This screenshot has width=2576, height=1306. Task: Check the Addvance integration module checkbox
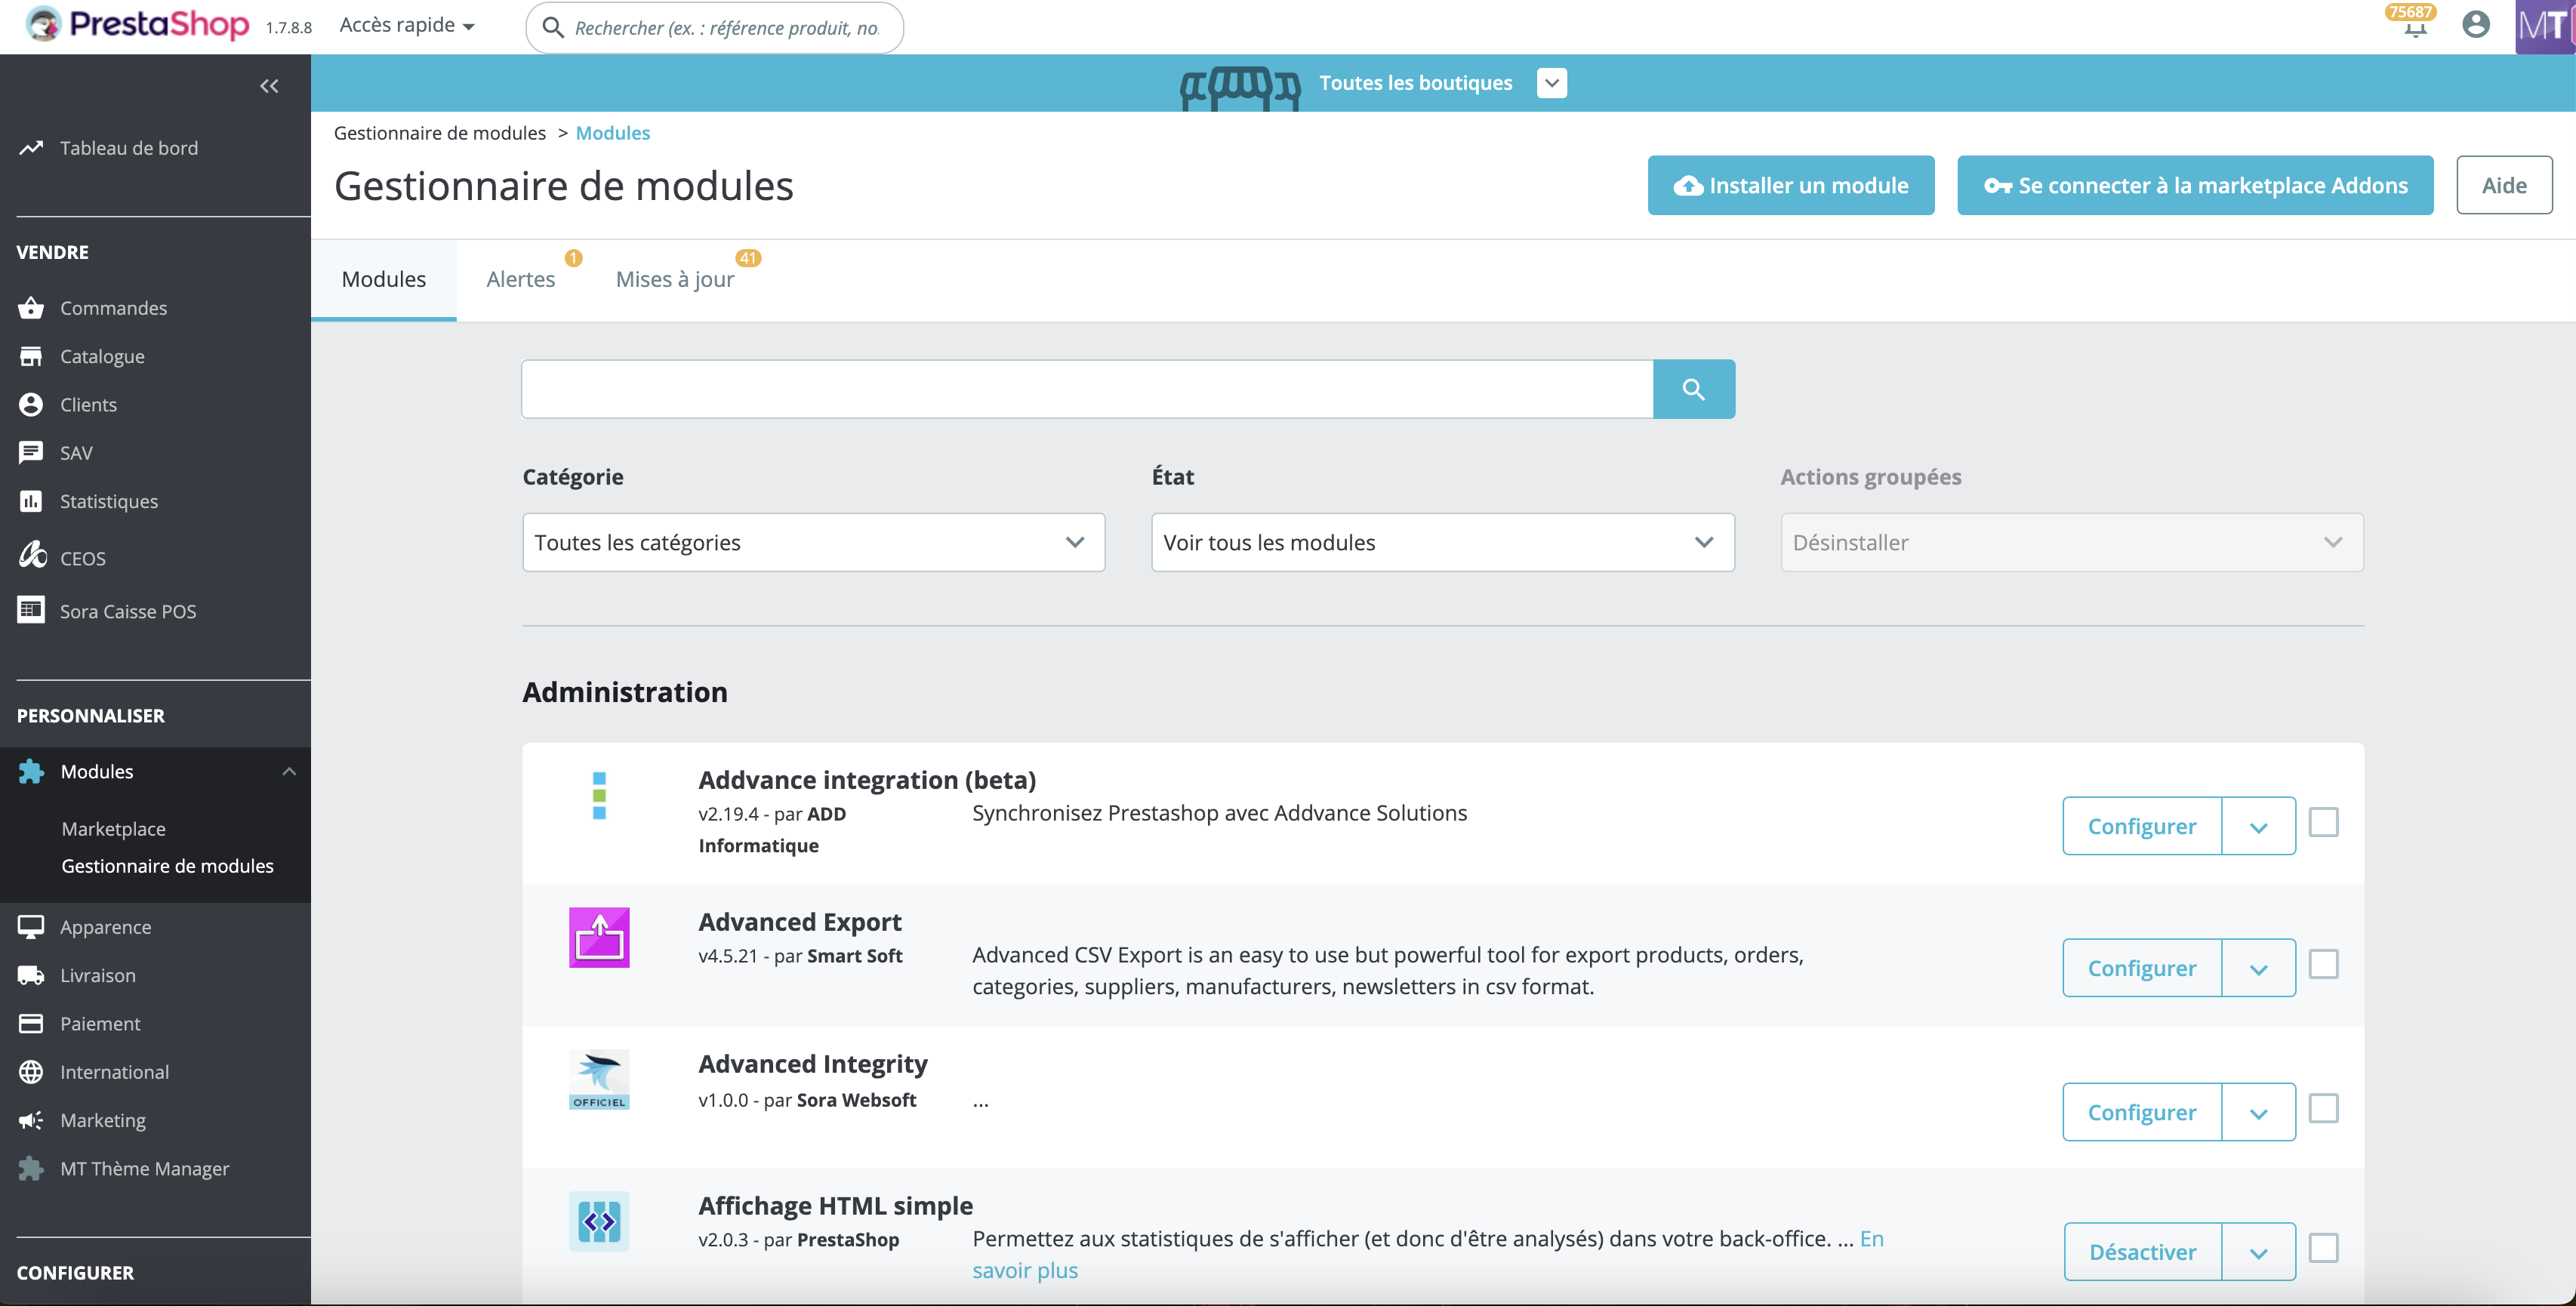(2323, 822)
